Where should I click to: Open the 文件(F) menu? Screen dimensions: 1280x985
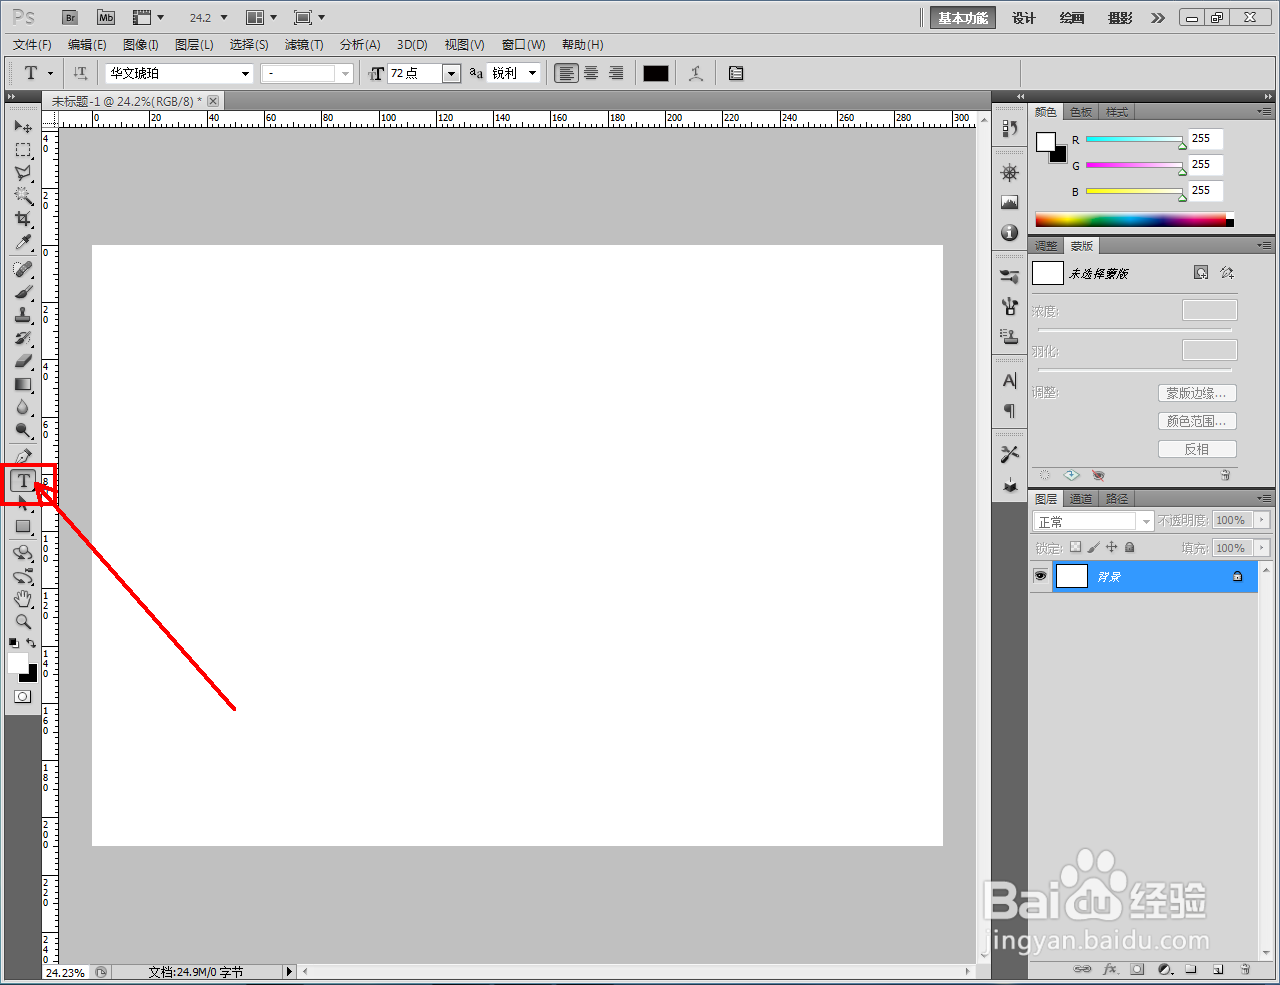pyautogui.click(x=32, y=45)
